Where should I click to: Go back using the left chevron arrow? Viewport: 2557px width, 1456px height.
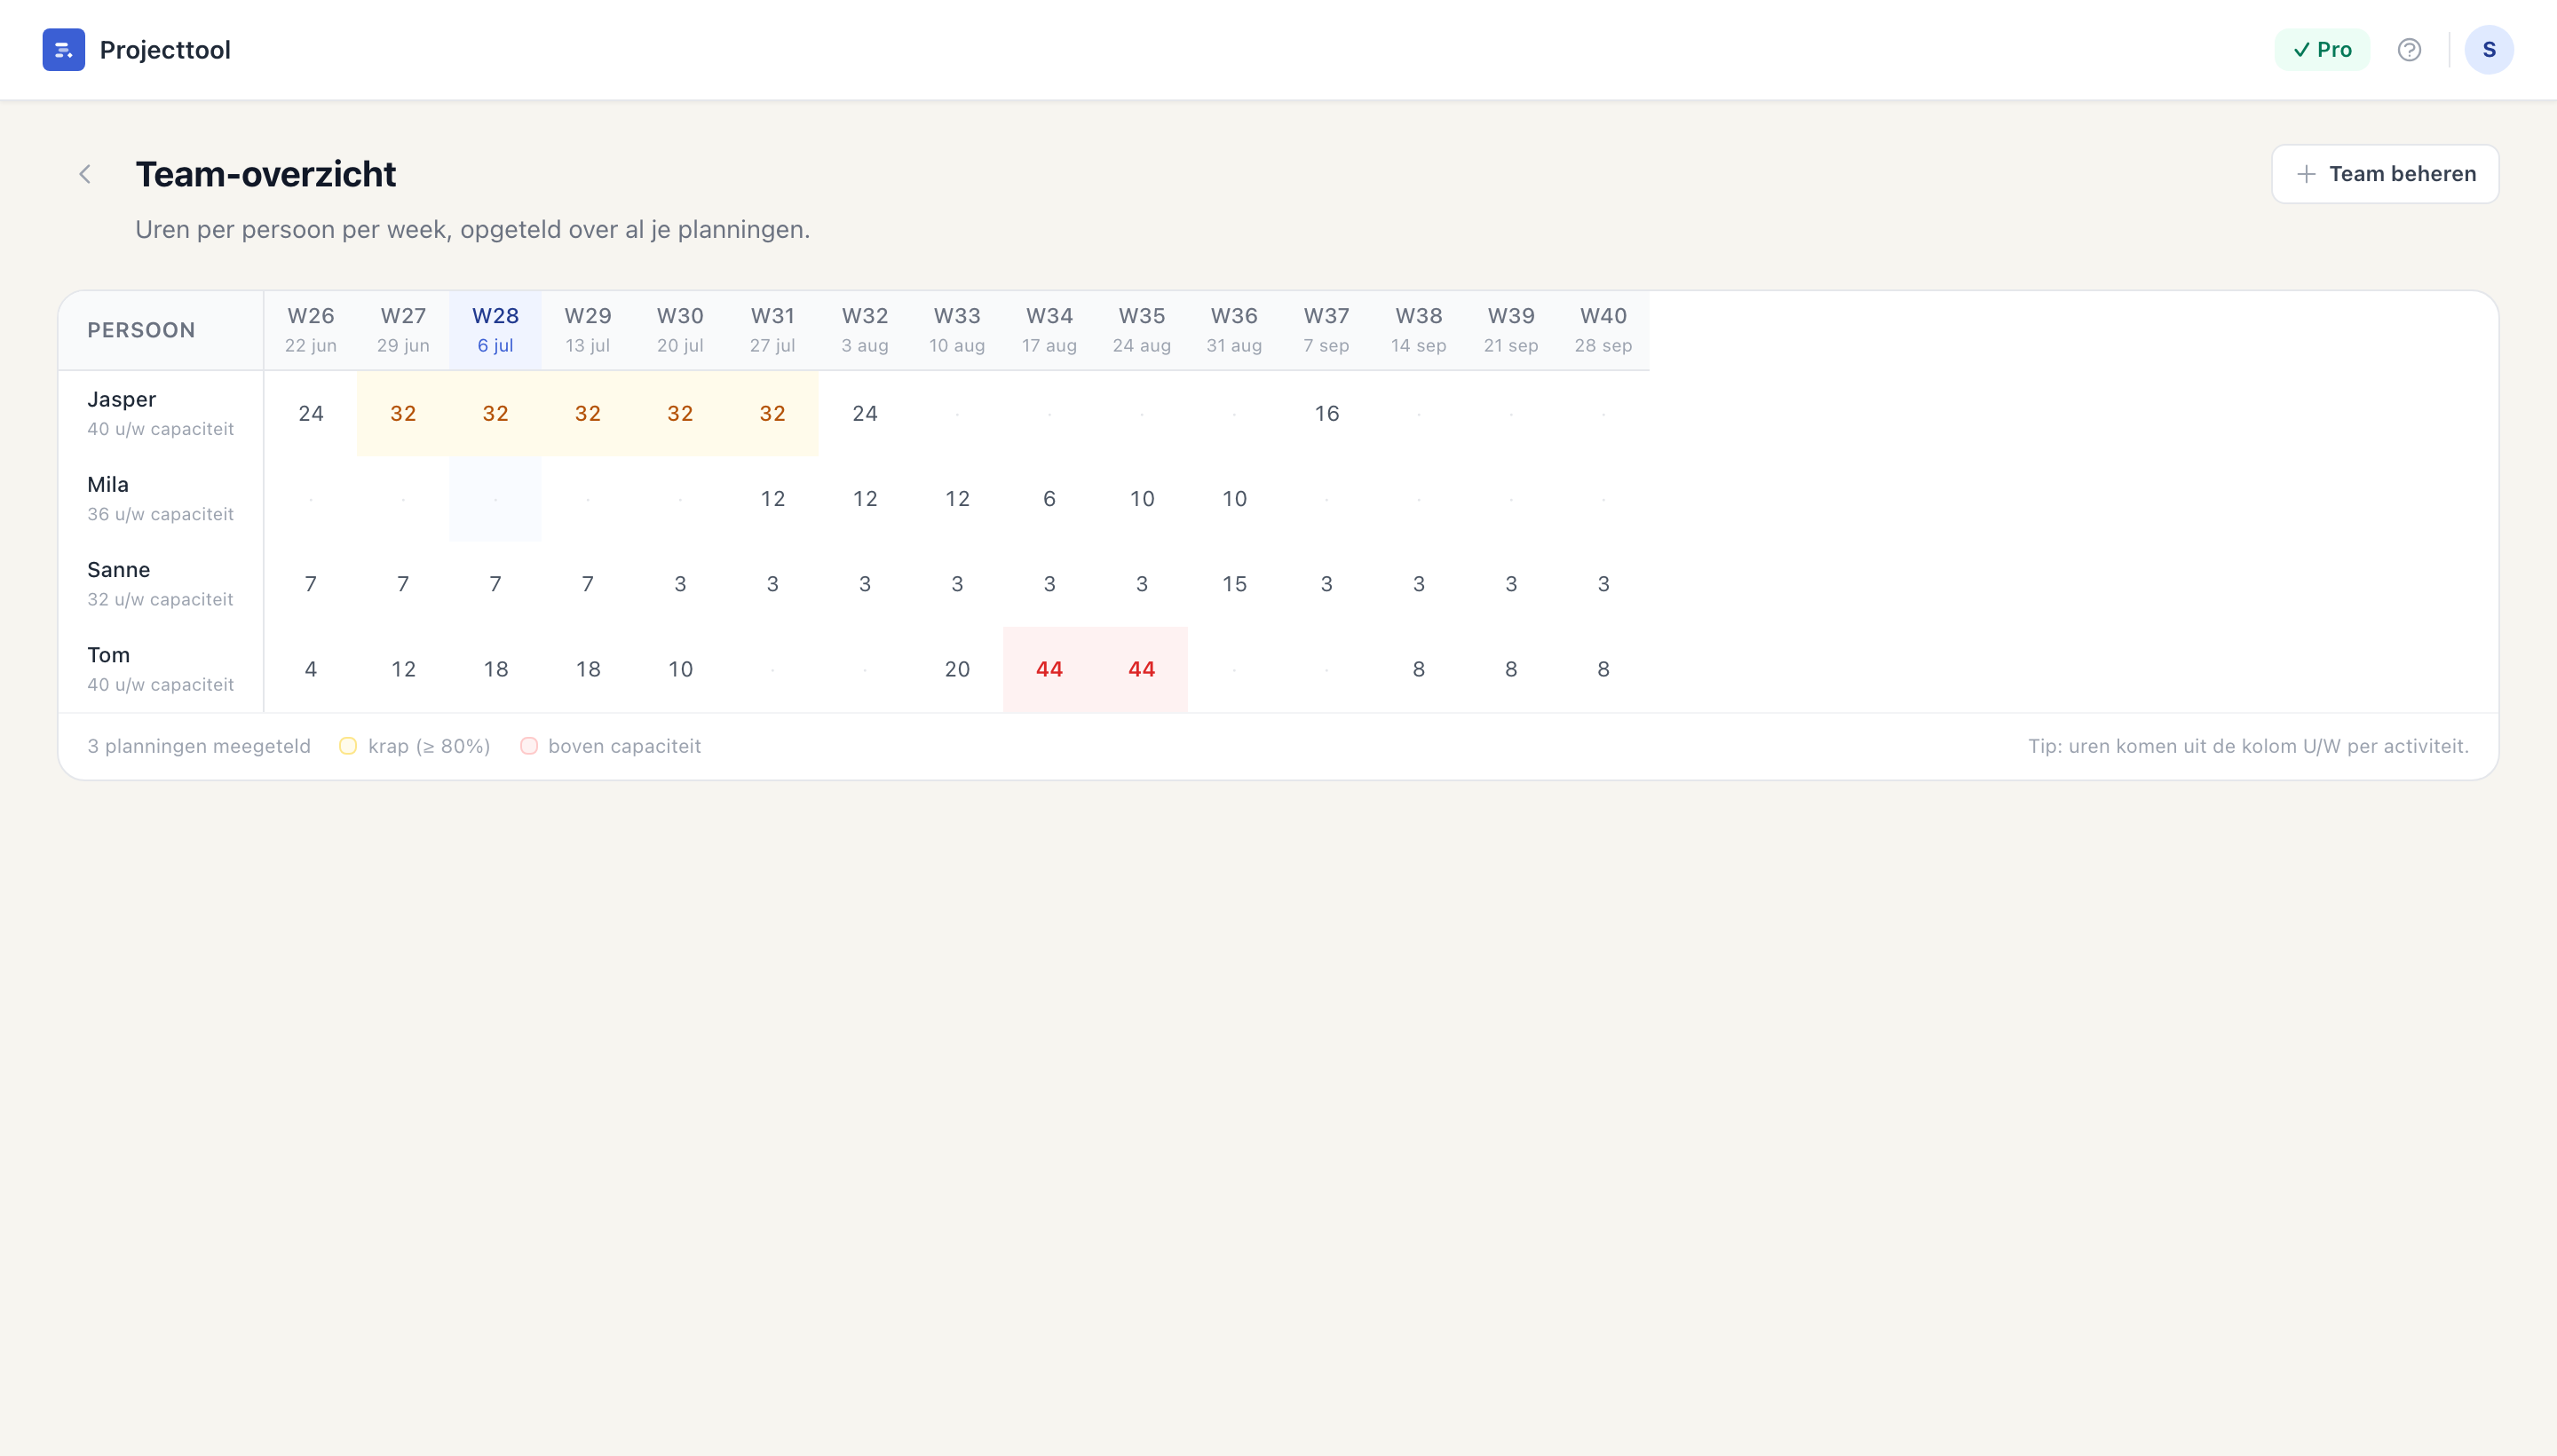[85, 174]
